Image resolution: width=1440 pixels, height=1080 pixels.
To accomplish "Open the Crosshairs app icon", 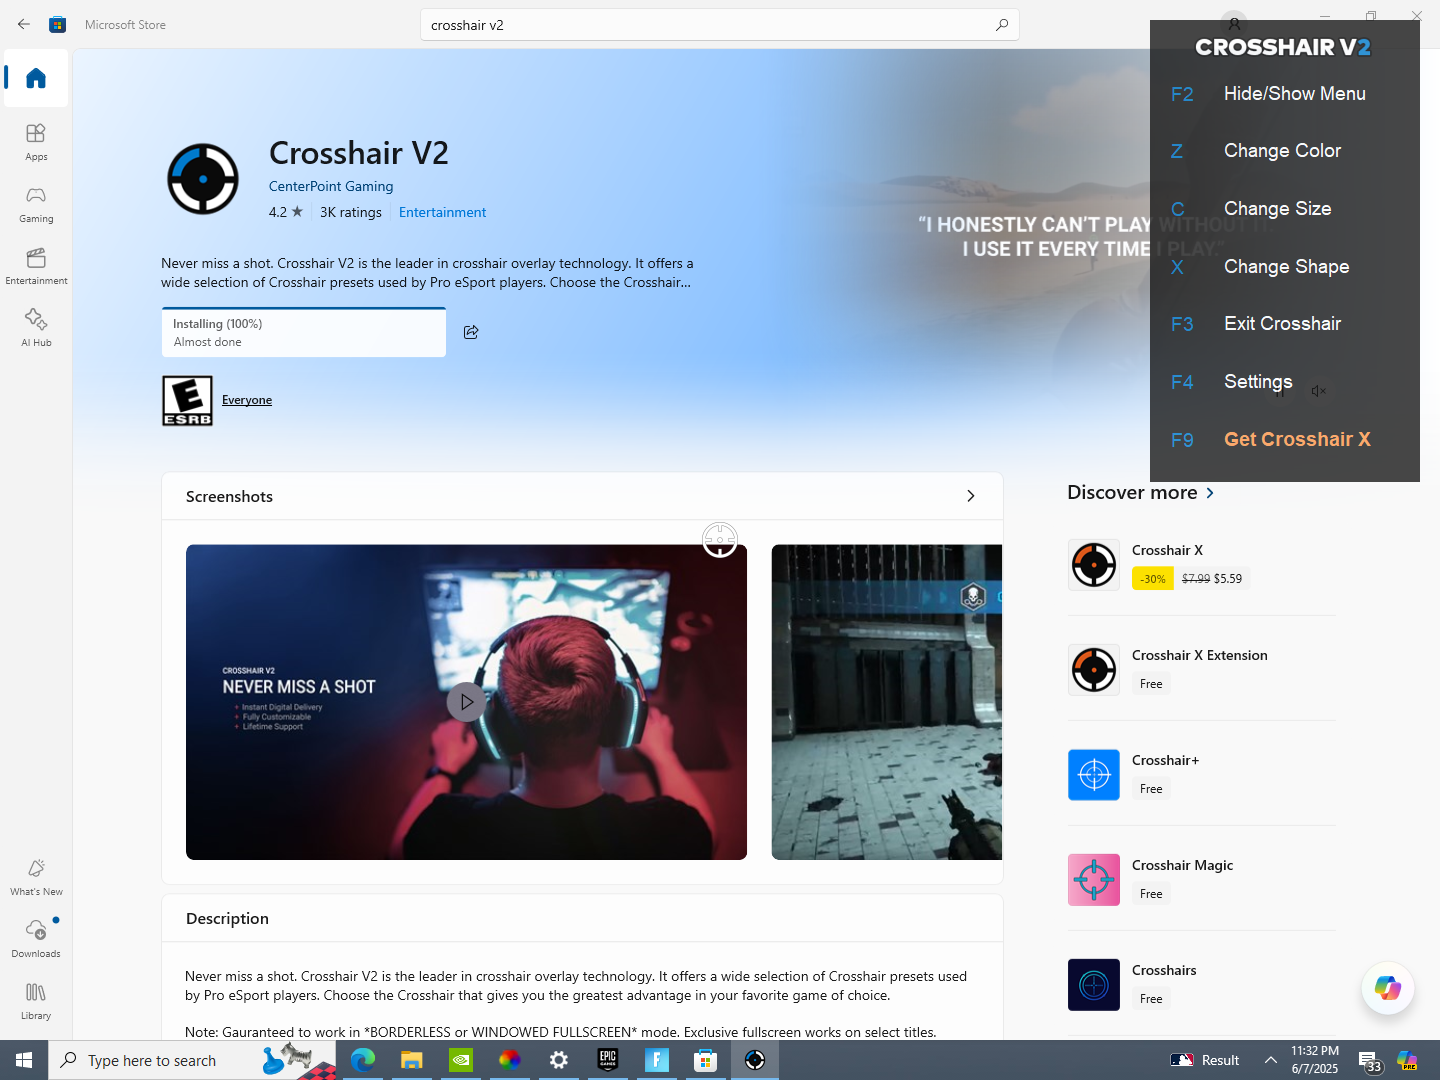I will (1094, 985).
